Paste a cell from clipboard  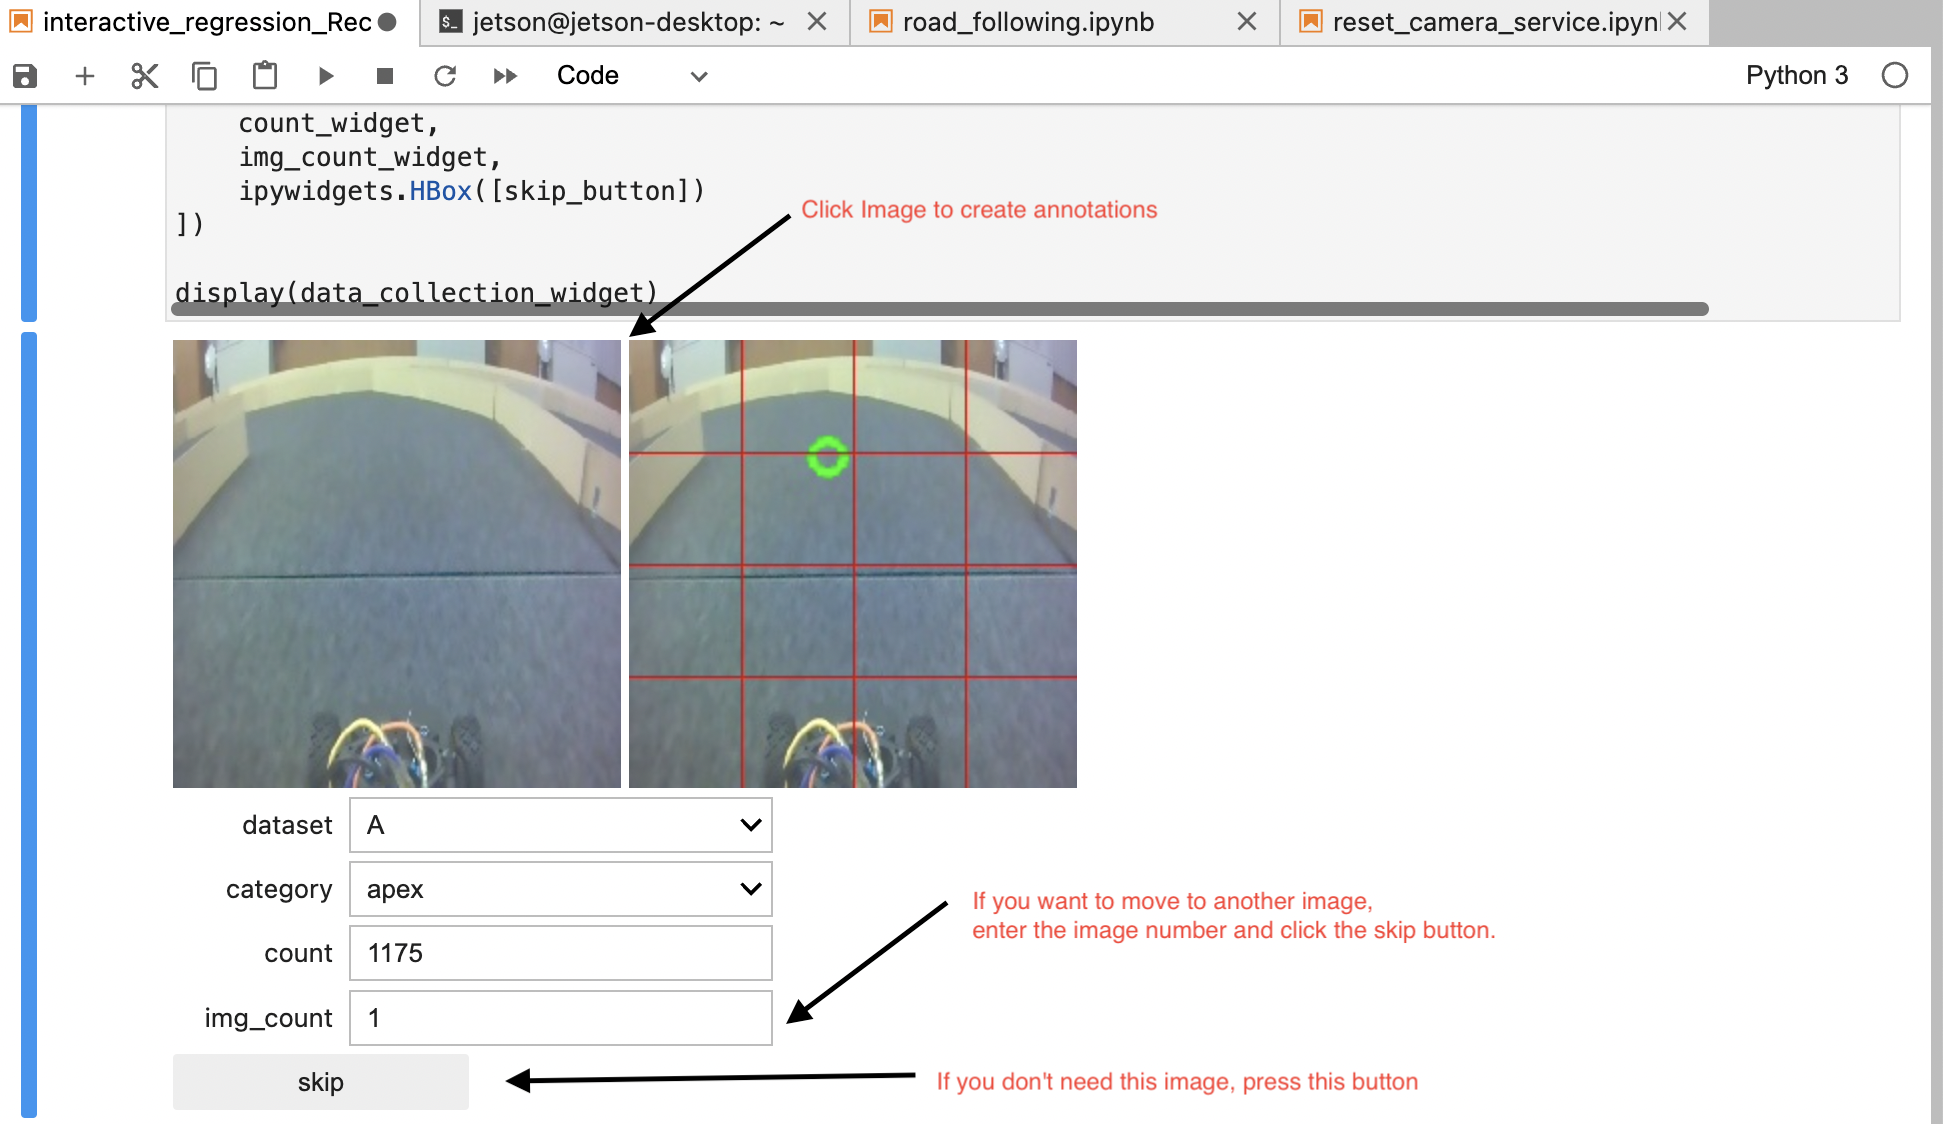point(265,75)
